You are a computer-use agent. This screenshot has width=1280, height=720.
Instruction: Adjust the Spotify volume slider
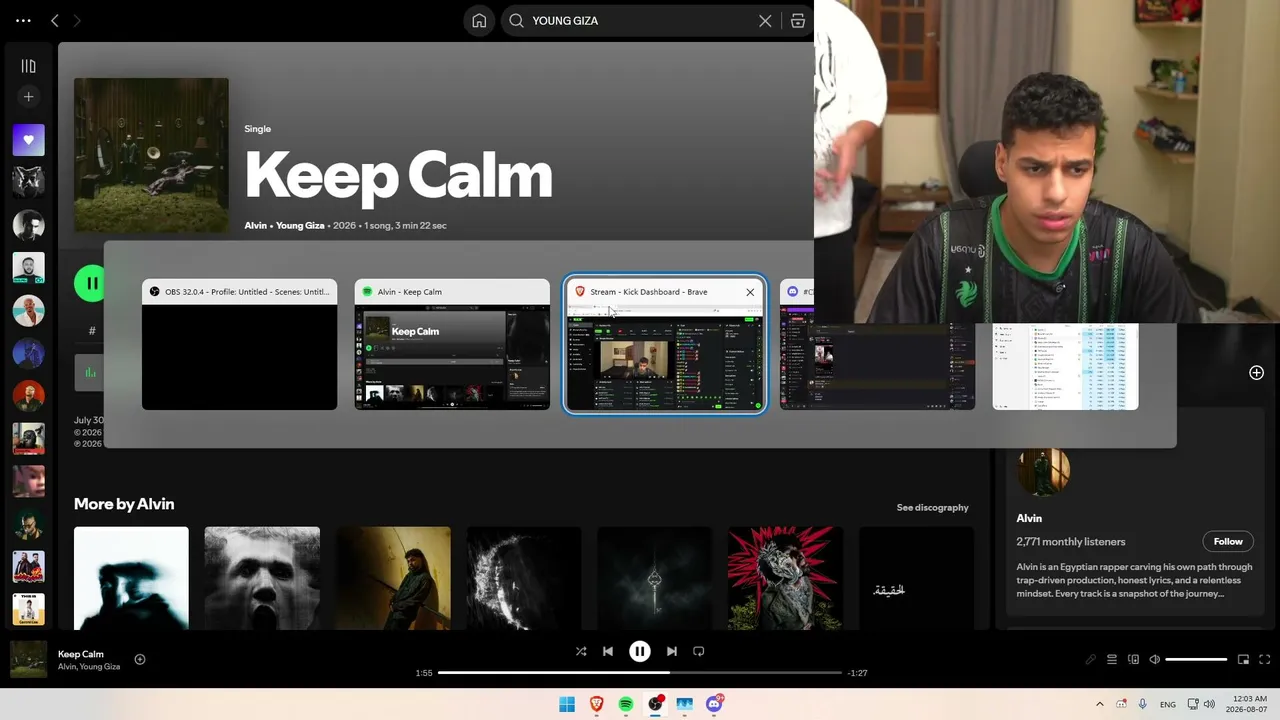(x=1196, y=660)
